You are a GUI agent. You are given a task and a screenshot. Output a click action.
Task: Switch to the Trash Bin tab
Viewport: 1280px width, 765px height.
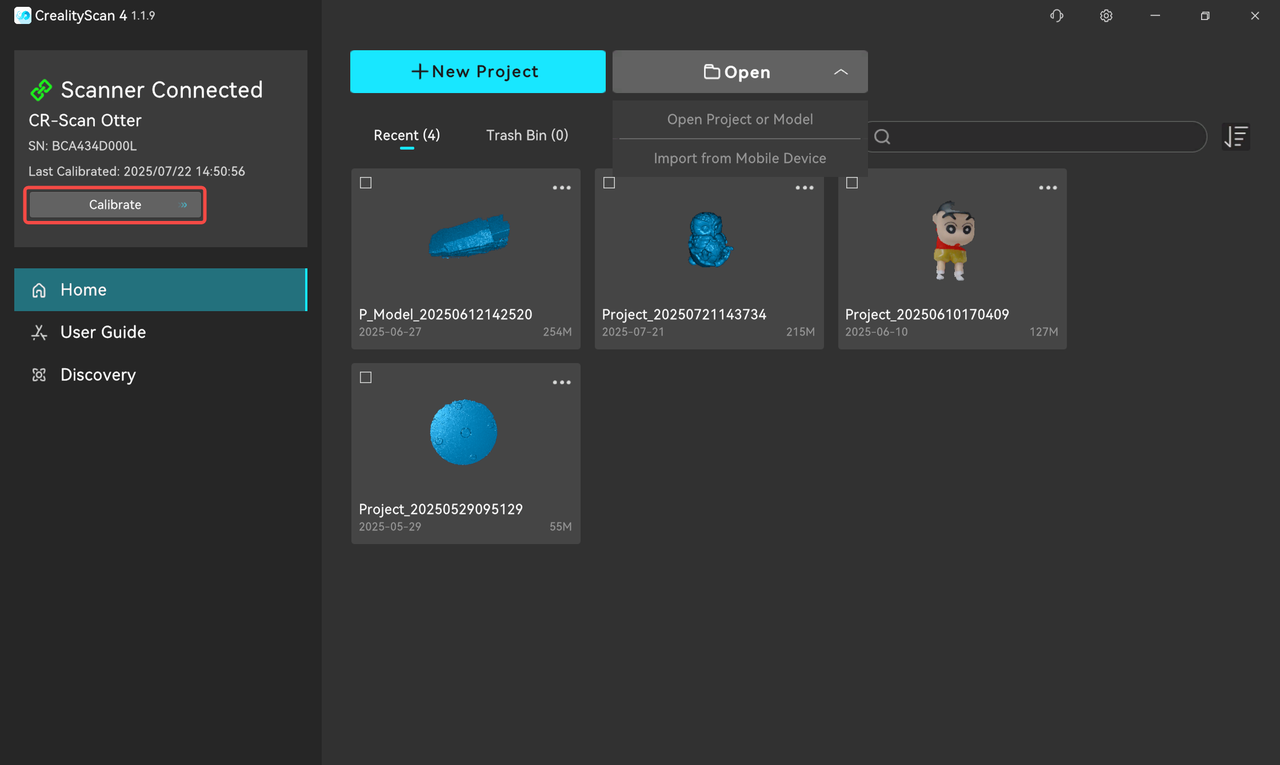527,135
